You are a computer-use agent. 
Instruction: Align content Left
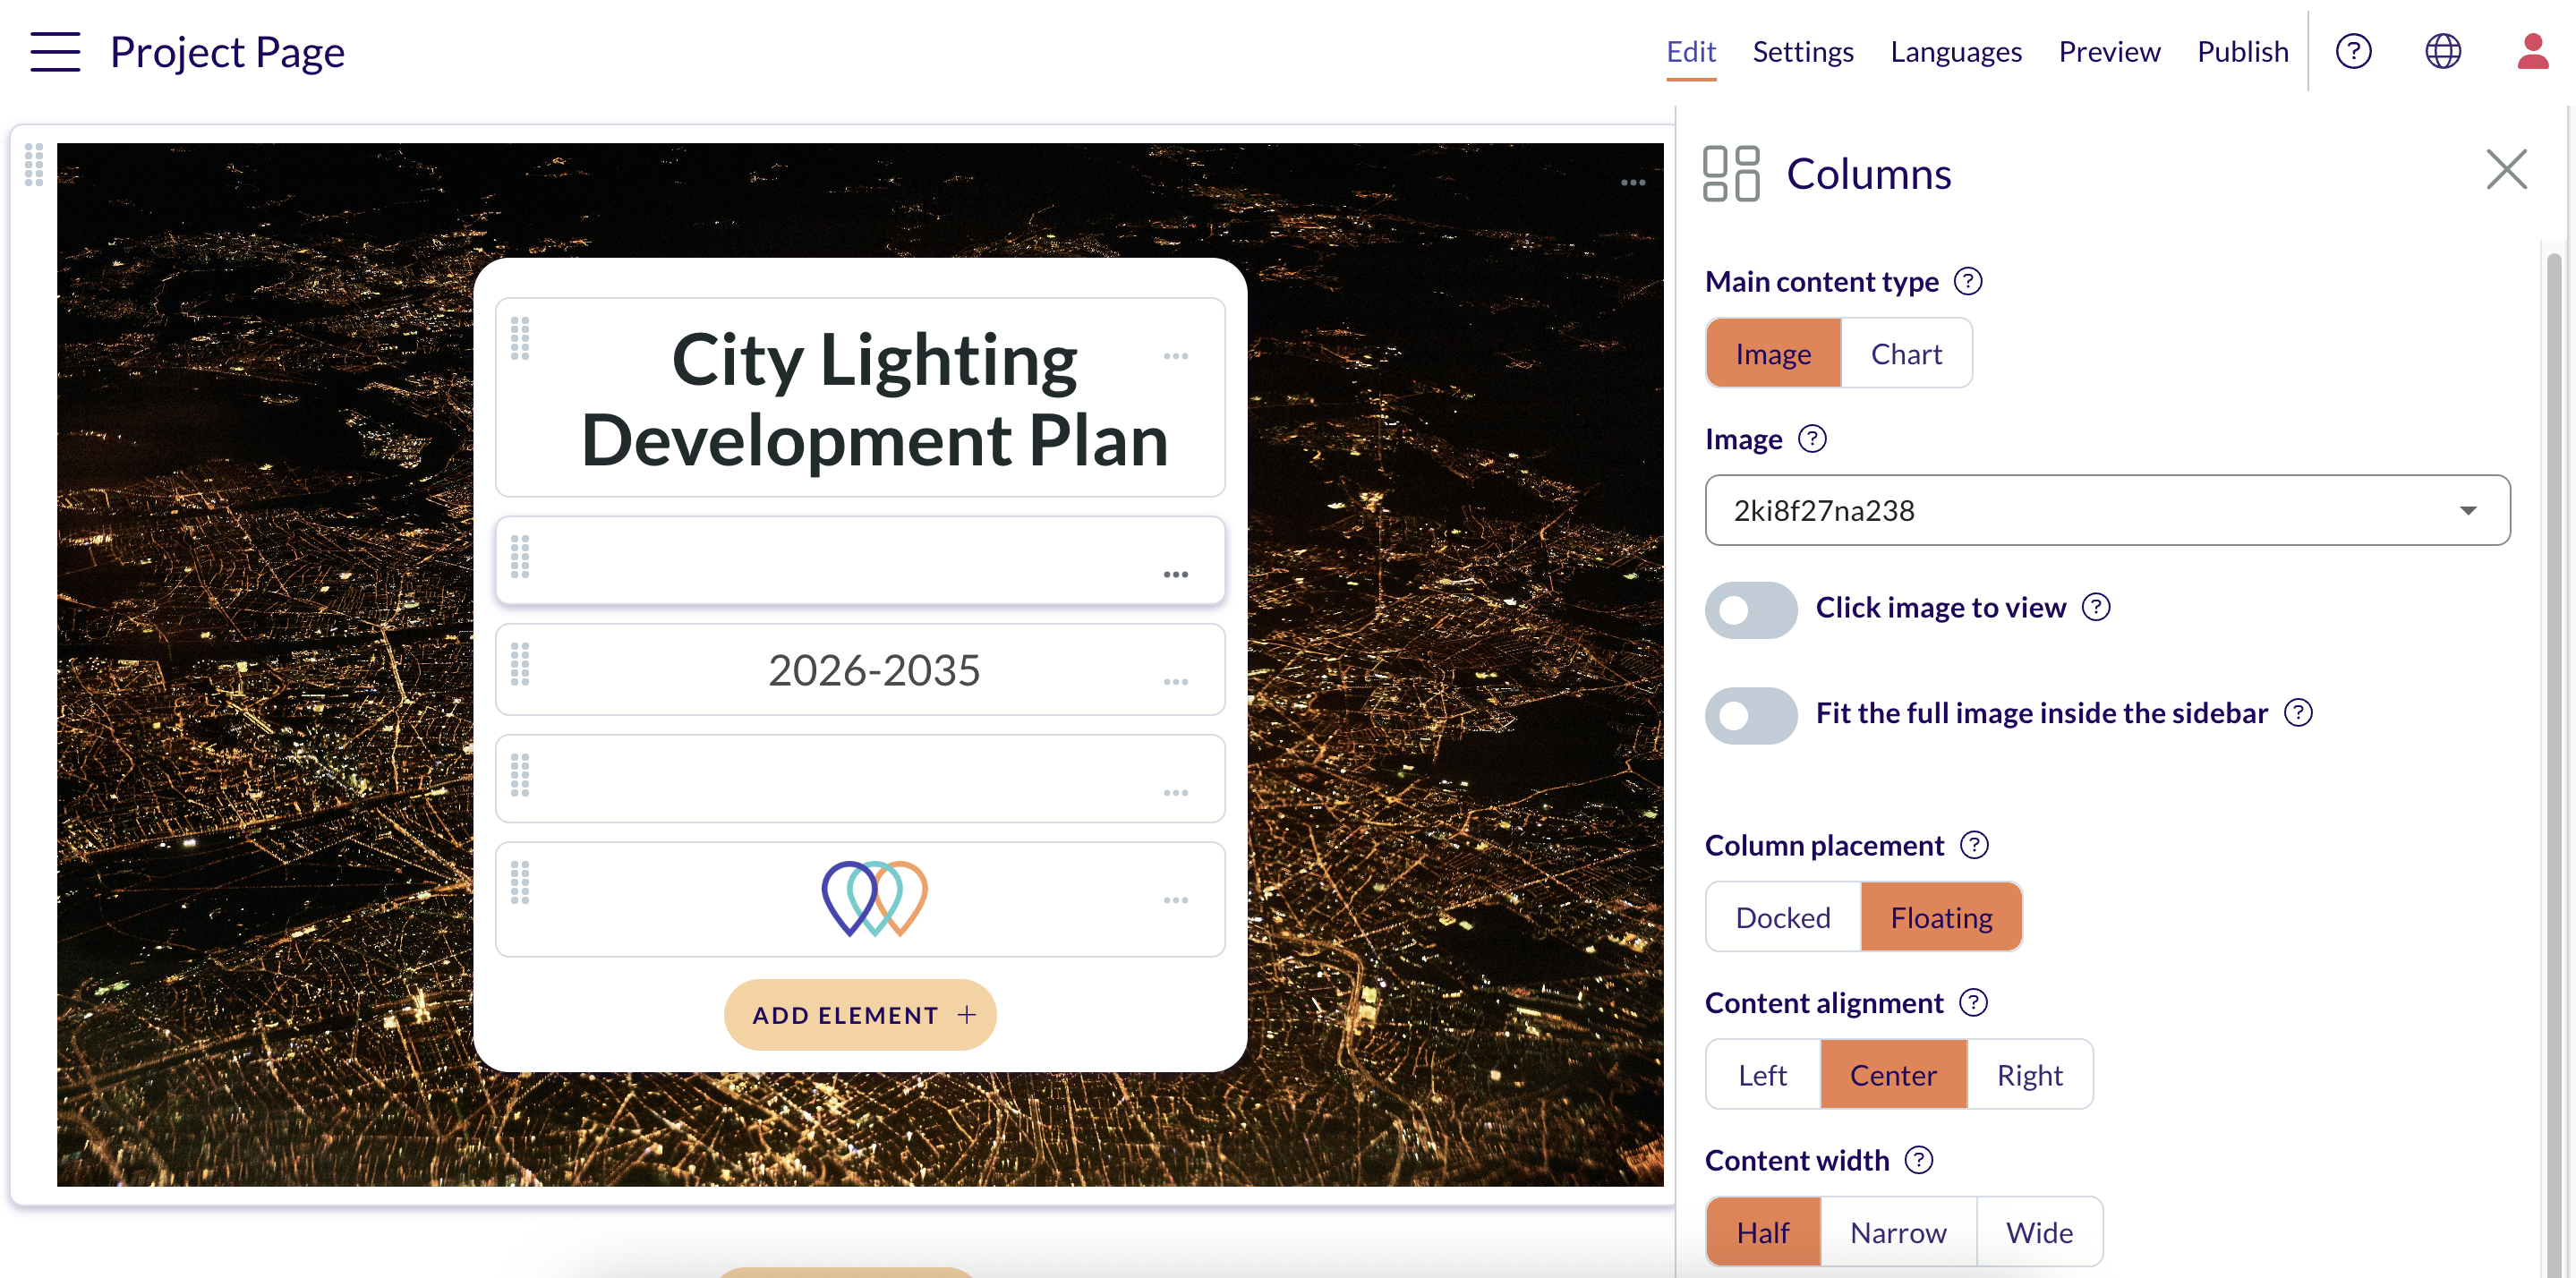(x=1763, y=1075)
